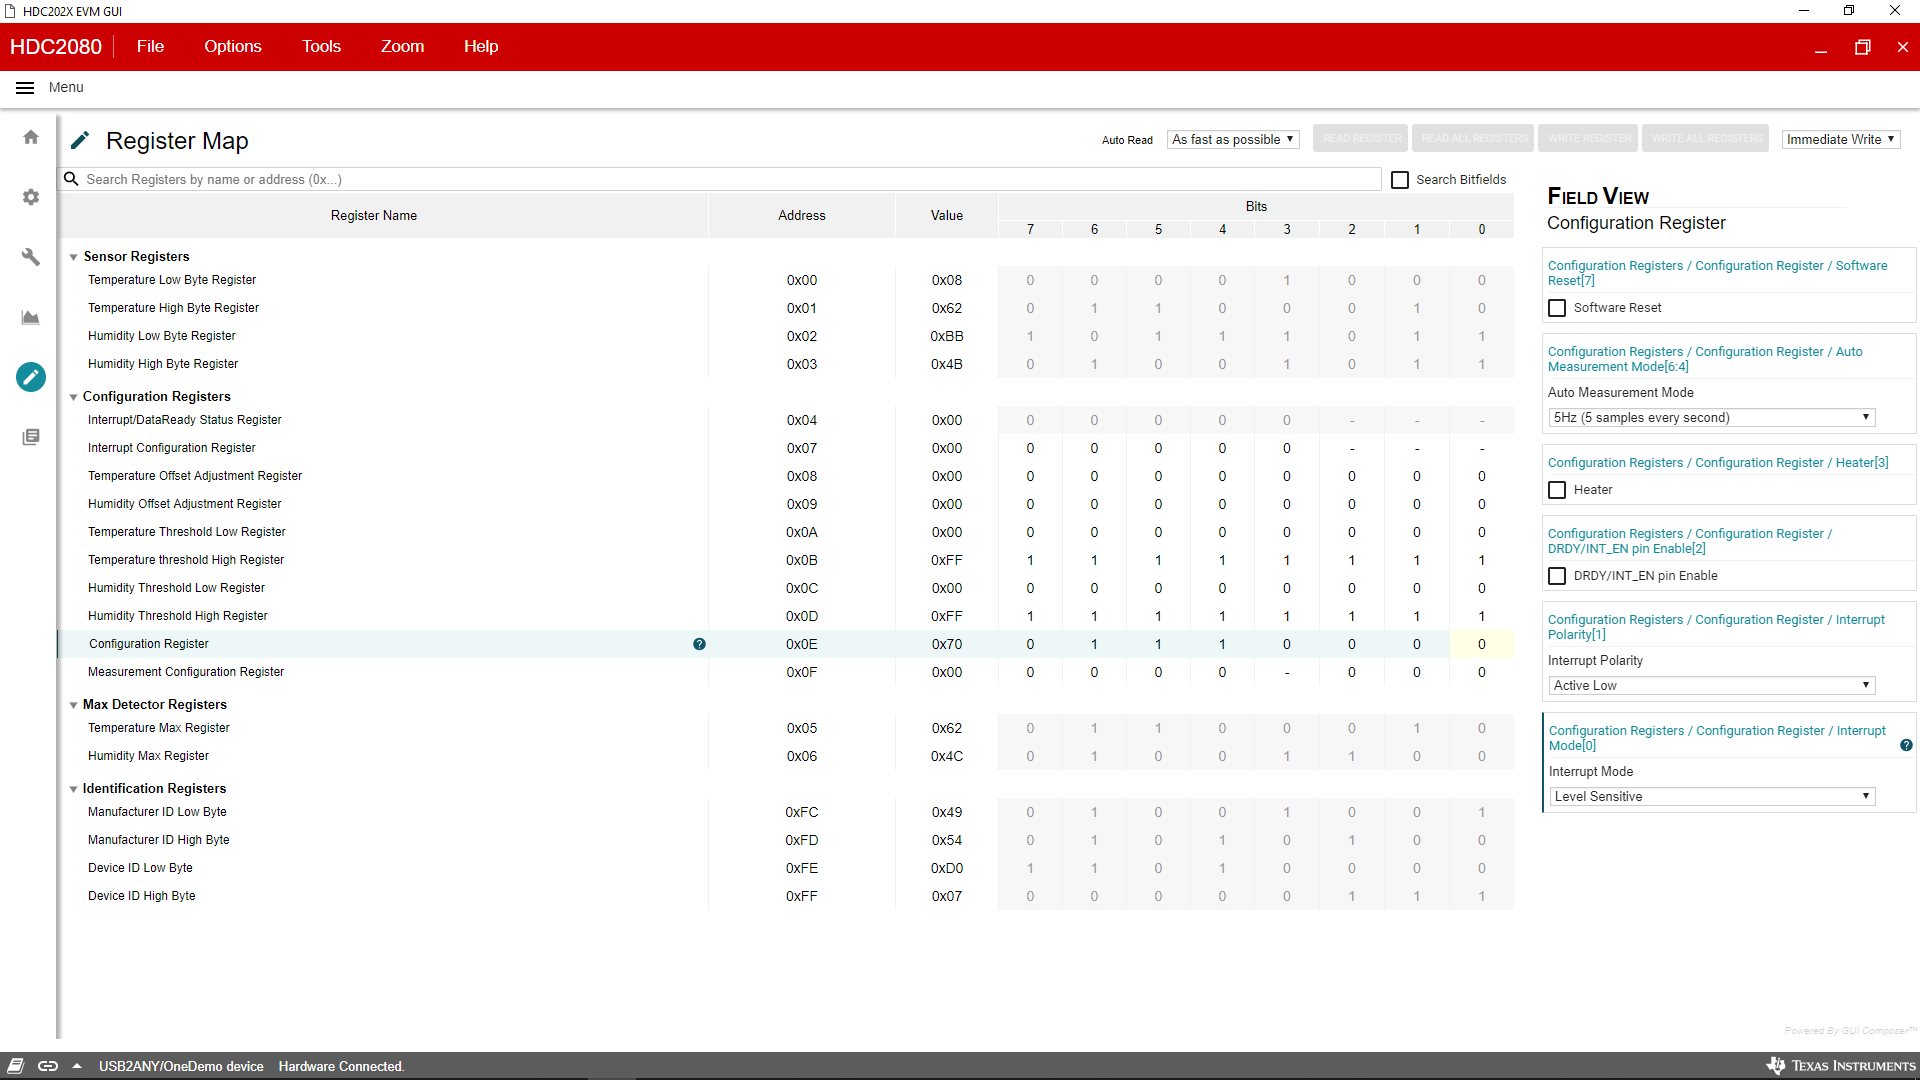
Task: Go to Home page sidebar icon
Action: coord(31,137)
